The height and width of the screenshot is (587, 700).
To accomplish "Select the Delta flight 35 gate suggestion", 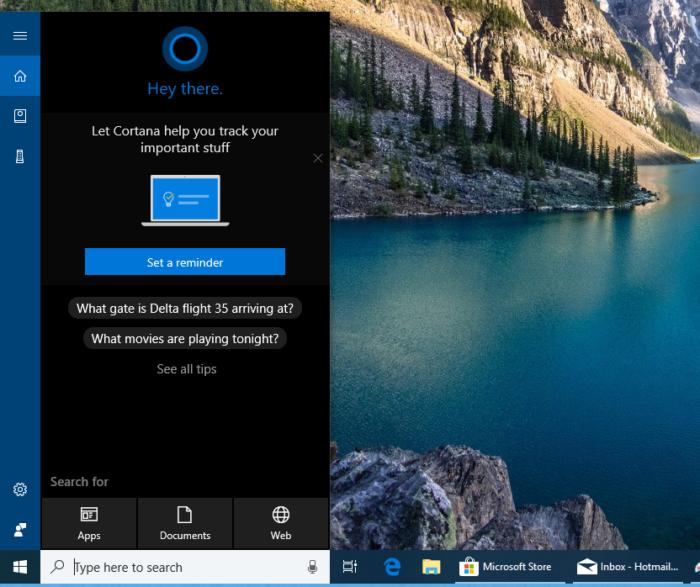I will coord(185,308).
